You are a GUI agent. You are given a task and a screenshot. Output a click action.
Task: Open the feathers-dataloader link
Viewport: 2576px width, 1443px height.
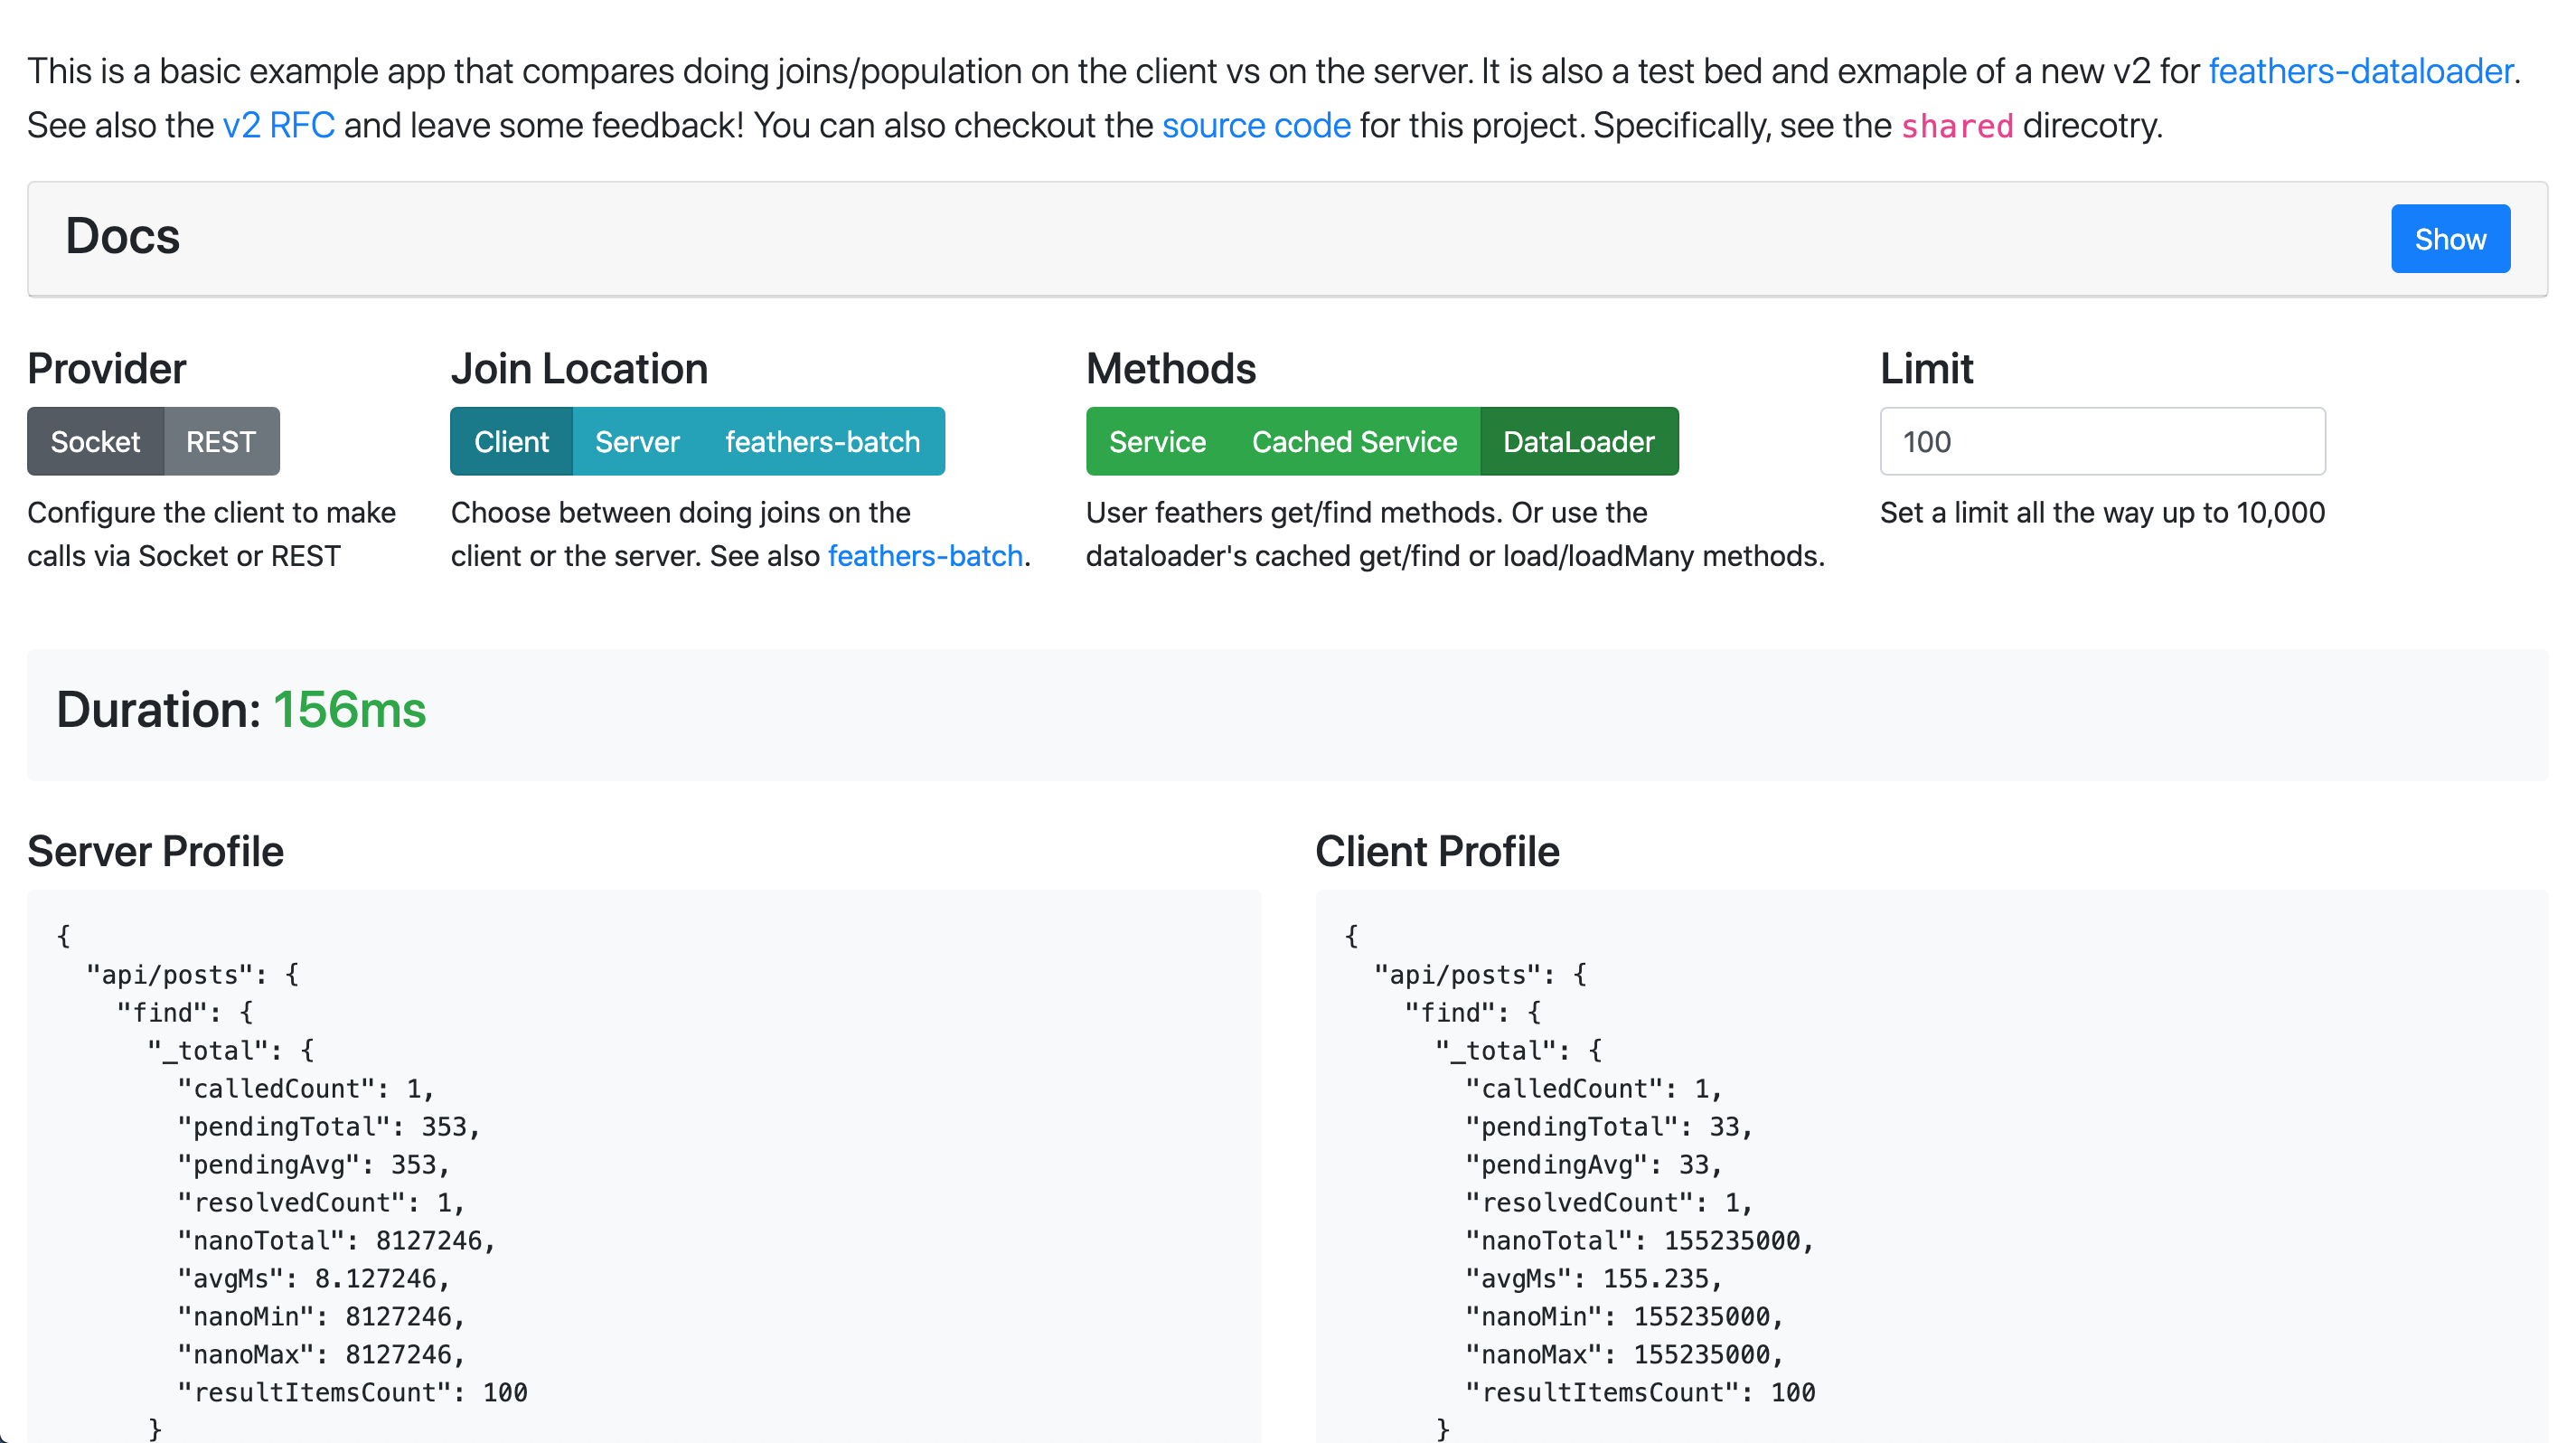pyautogui.click(x=2360, y=71)
